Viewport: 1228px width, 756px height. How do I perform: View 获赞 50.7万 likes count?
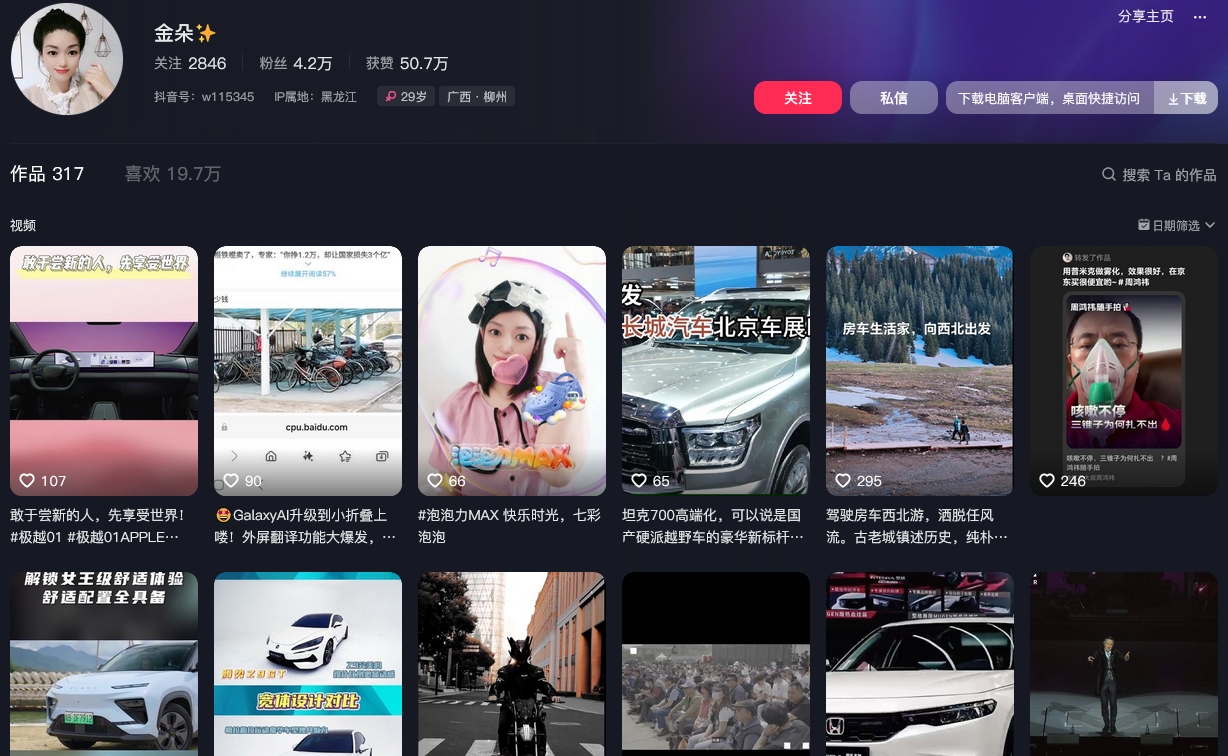pos(406,63)
